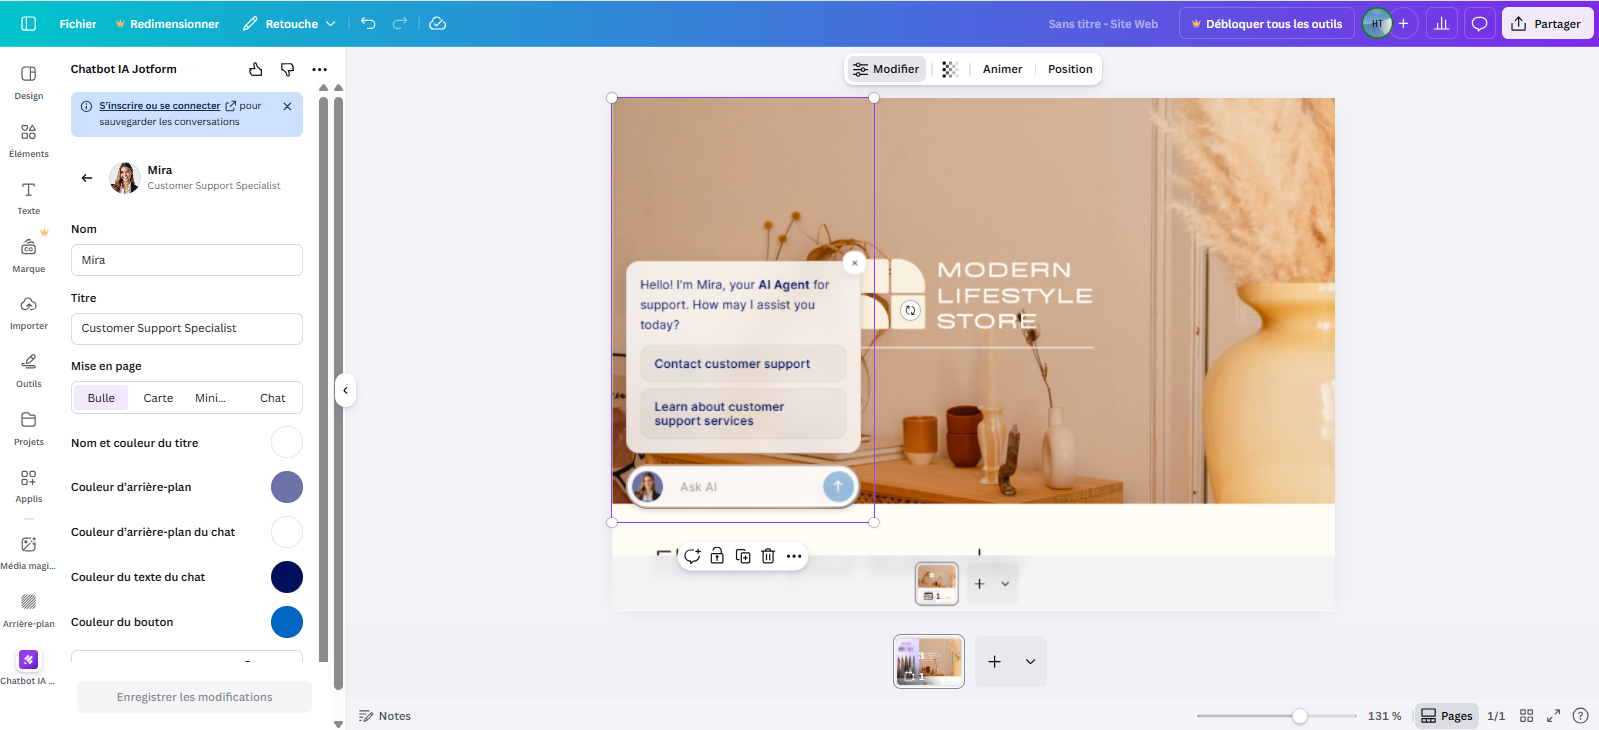Open the Redimensionner menu
Screen dimensions: 1599x730
(x=167, y=24)
